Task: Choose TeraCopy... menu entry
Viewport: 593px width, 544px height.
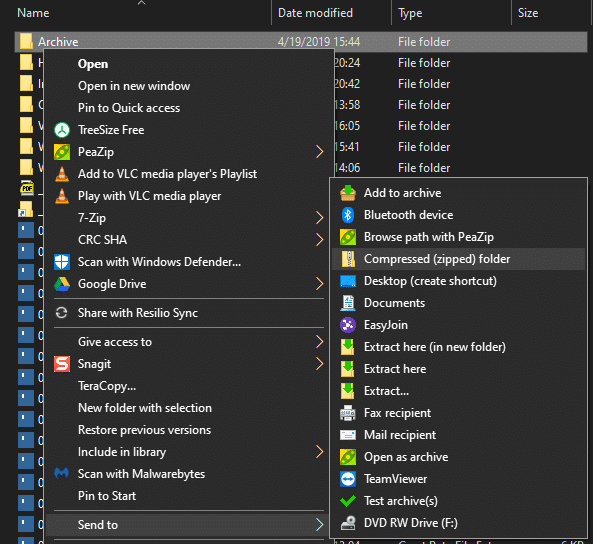Action: (x=107, y=386)
